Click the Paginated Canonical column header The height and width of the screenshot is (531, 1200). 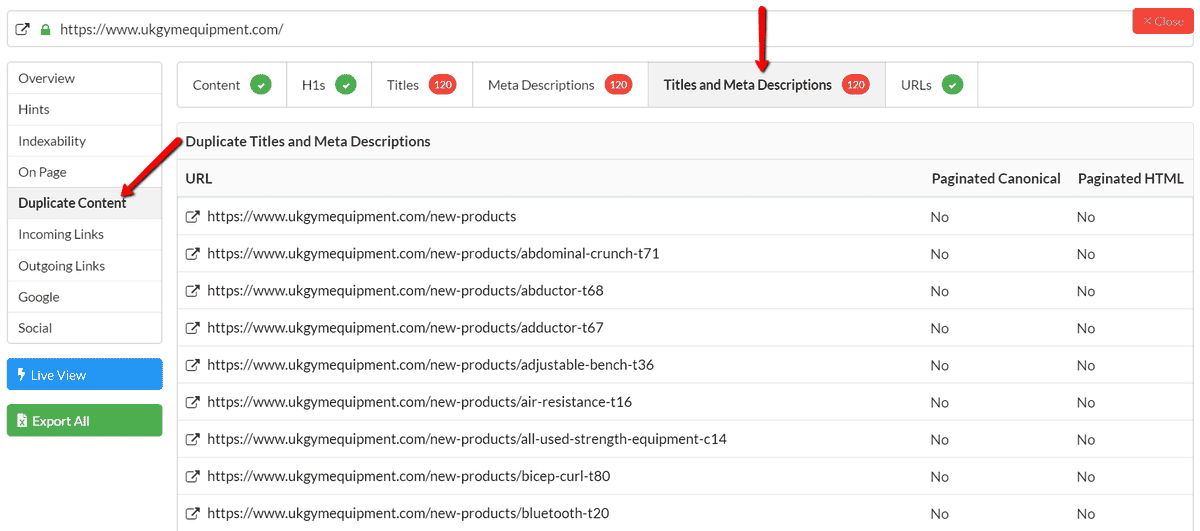click(996, 179)
